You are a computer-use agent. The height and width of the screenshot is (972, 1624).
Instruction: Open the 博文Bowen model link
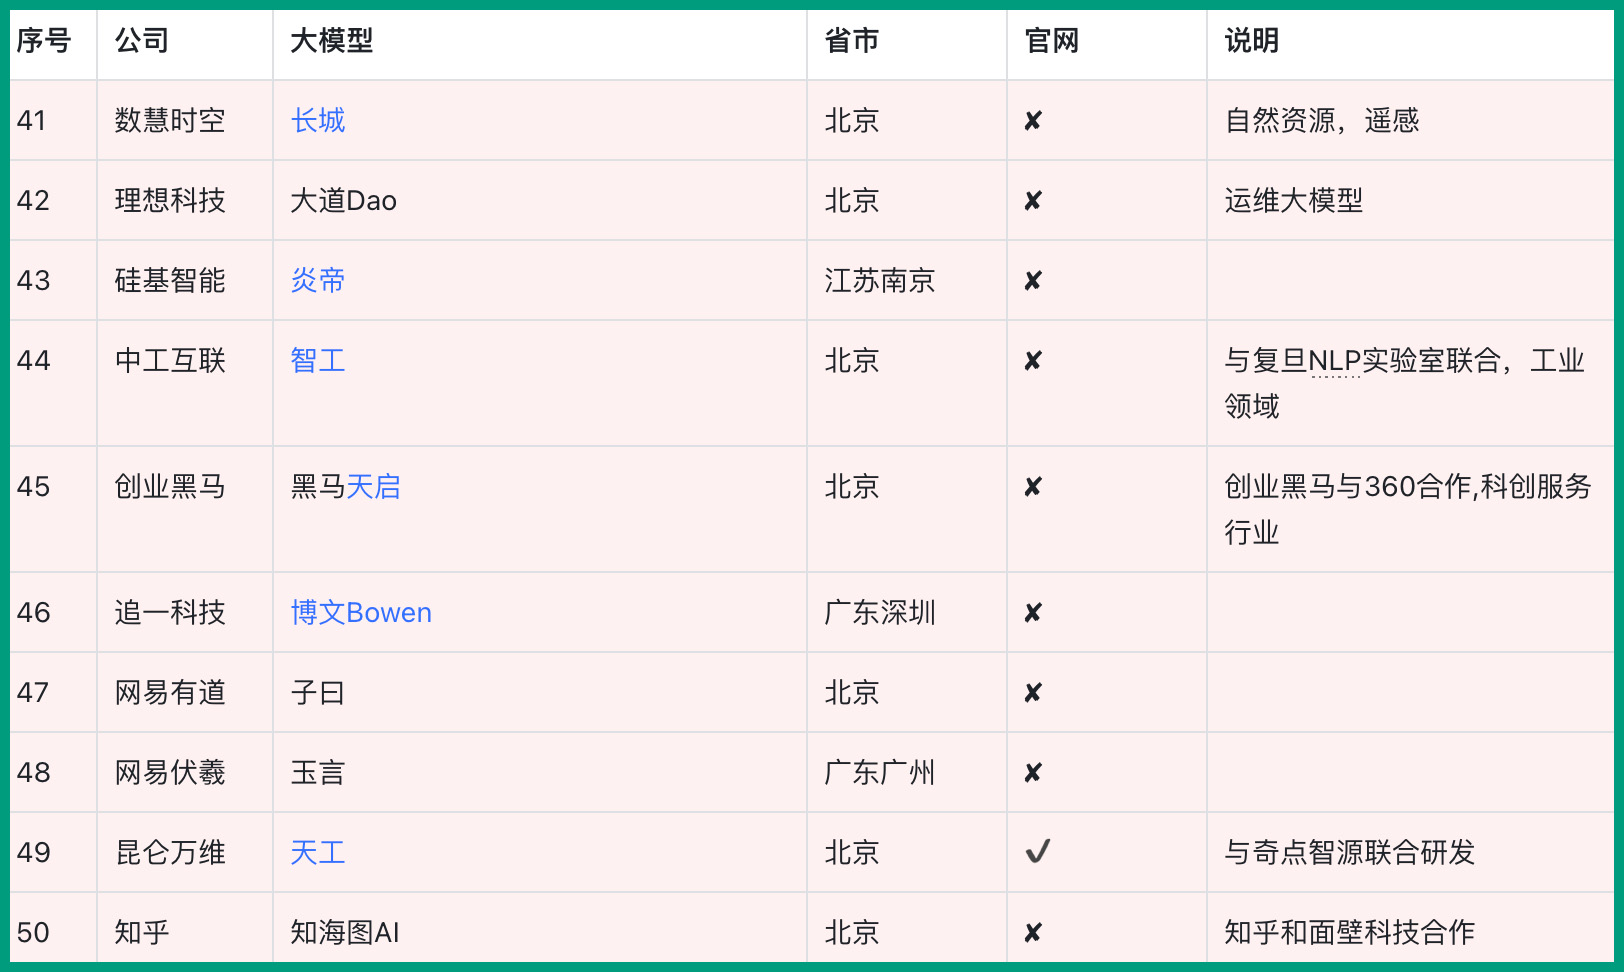(361, 613)
